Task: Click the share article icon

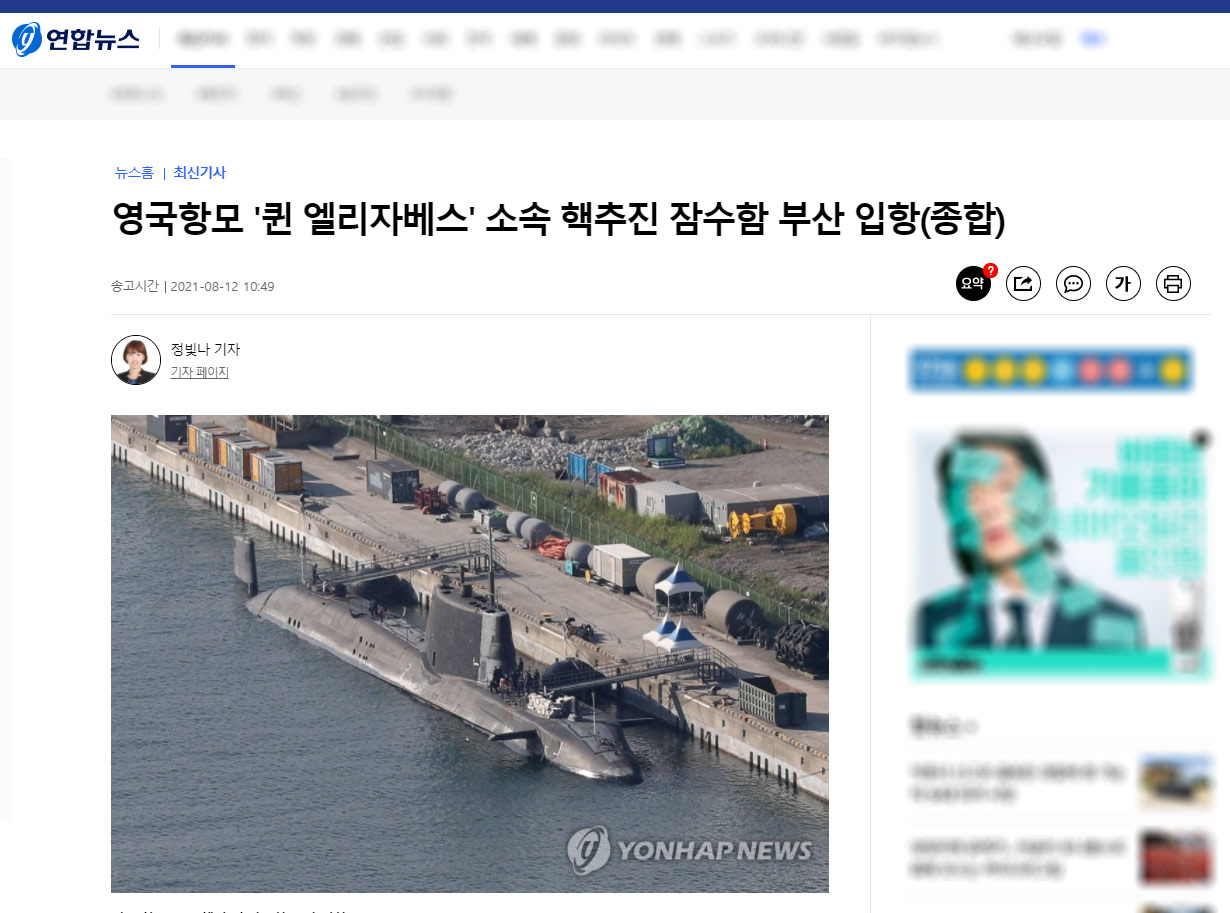Action: [1023, 284]
